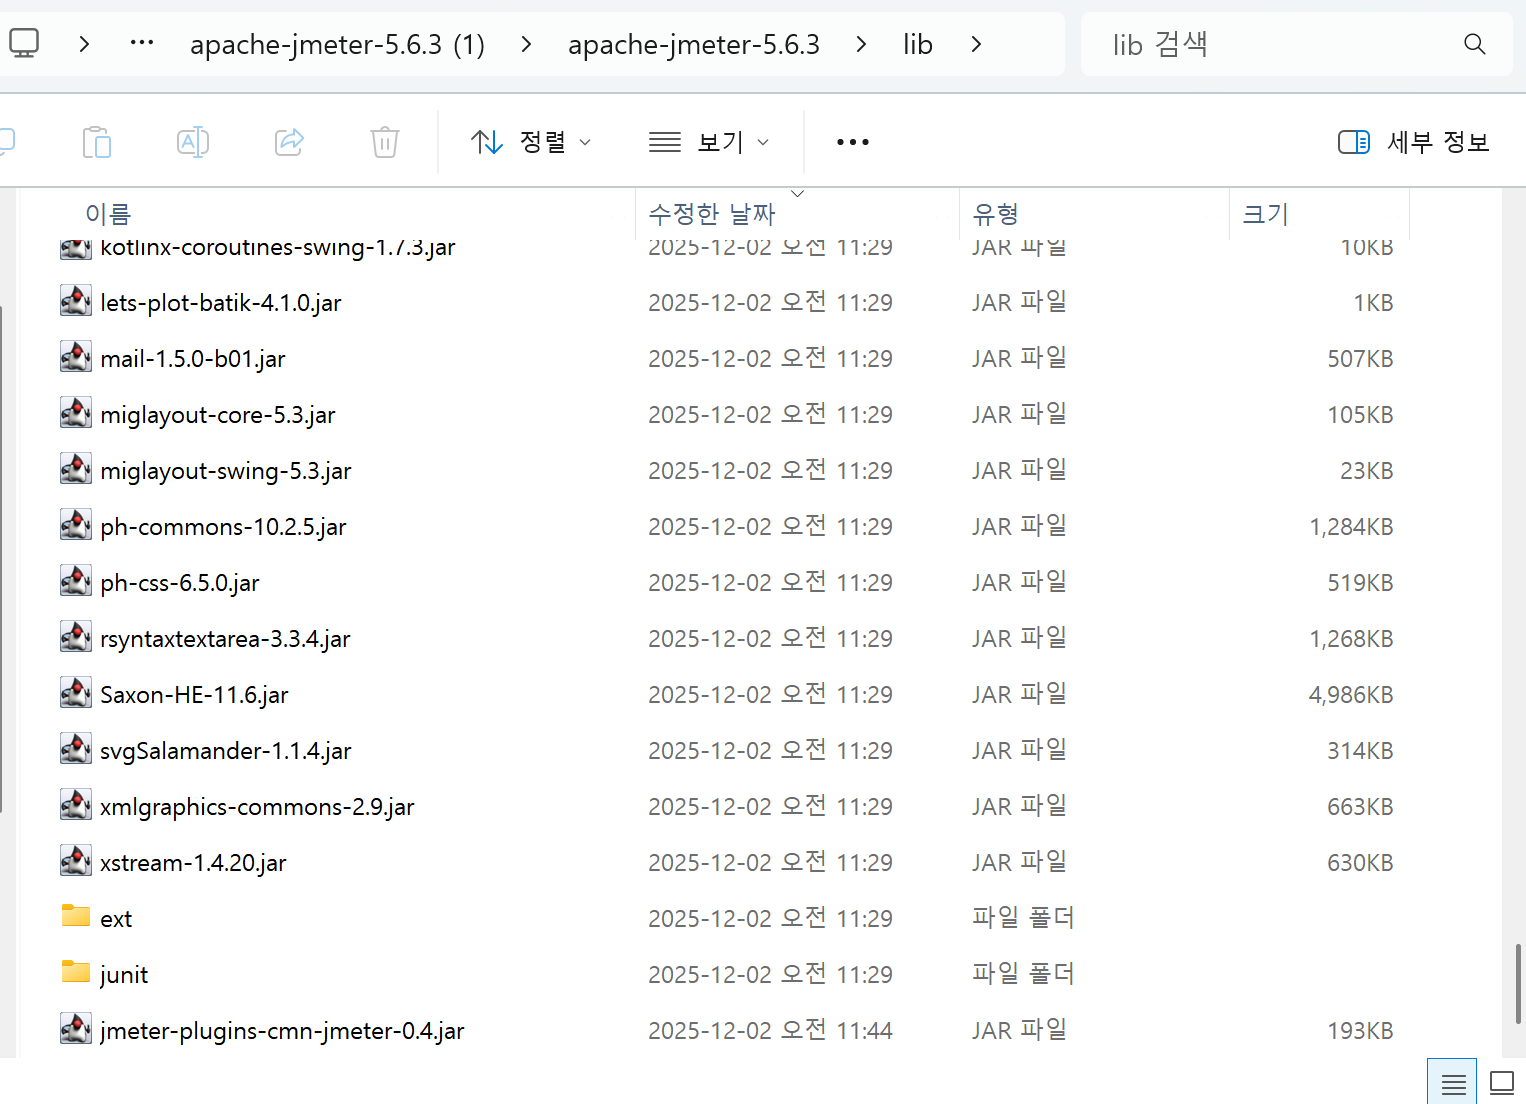Go to apache-jmeter-5.6.3 breadcrumb
This screenshot has height=1104, width=1526.
pos(694,44)
